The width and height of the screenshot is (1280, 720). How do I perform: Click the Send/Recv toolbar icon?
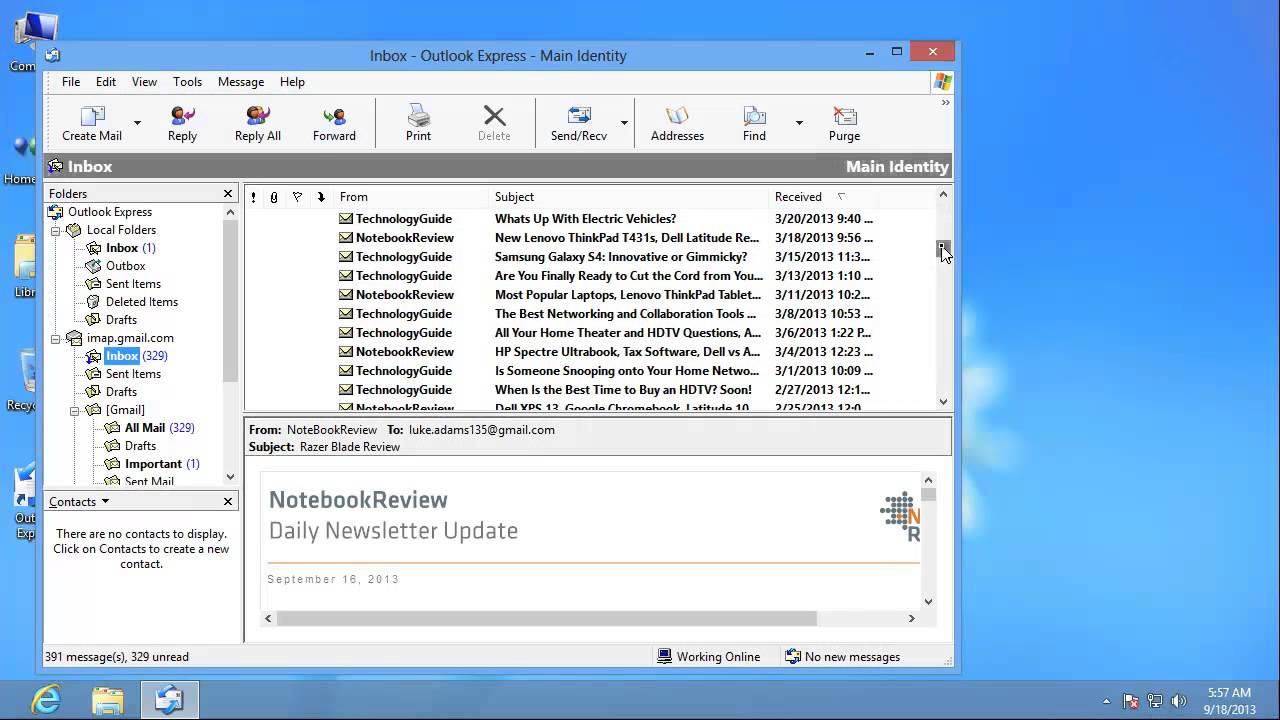click(x=579, y=124)
